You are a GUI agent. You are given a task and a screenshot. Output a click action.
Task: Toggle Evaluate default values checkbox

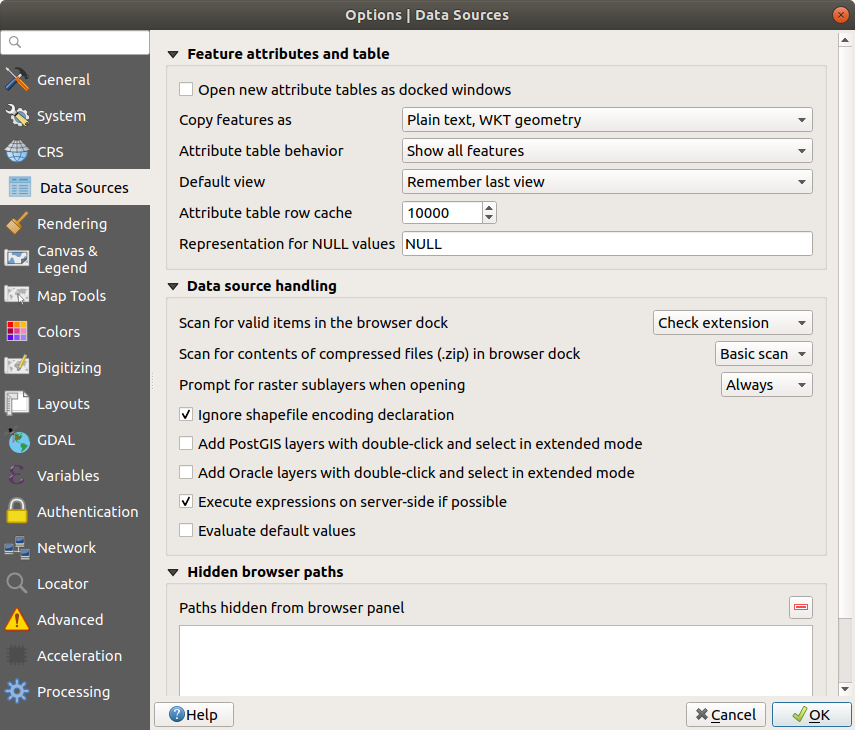[x=186, y=531]
